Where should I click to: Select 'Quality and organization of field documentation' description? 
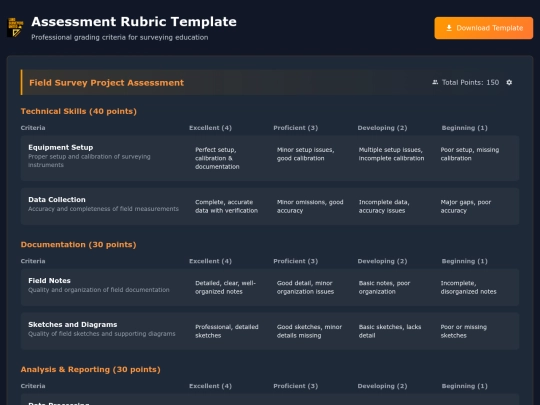(x=98, y=290)
